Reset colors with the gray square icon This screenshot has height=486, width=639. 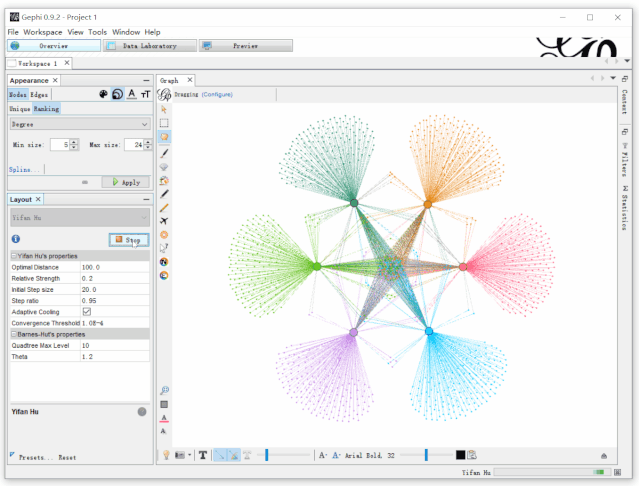[164, 404]
